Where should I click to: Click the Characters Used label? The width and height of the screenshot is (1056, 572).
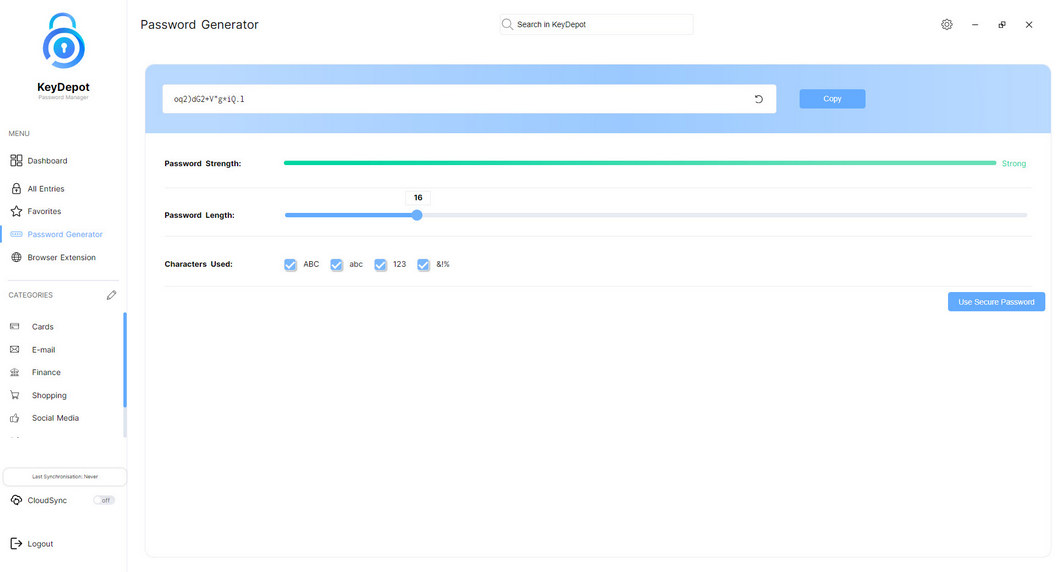pyautogui.click(x=198, y=264)
